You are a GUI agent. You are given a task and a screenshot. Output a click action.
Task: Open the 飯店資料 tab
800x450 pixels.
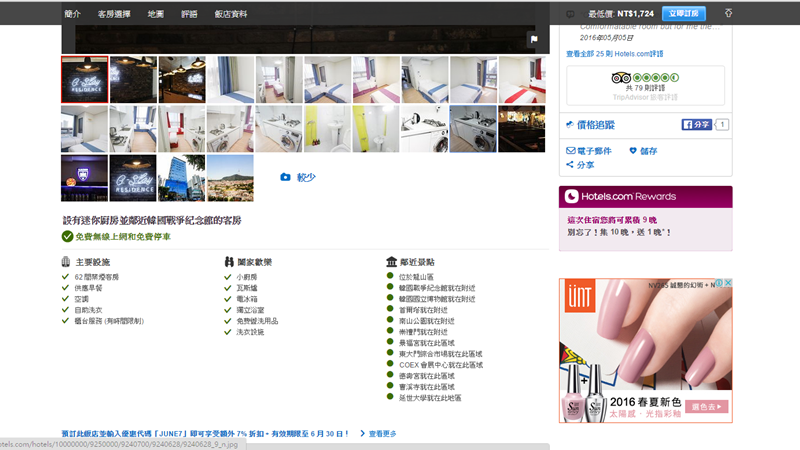(231, 14)
